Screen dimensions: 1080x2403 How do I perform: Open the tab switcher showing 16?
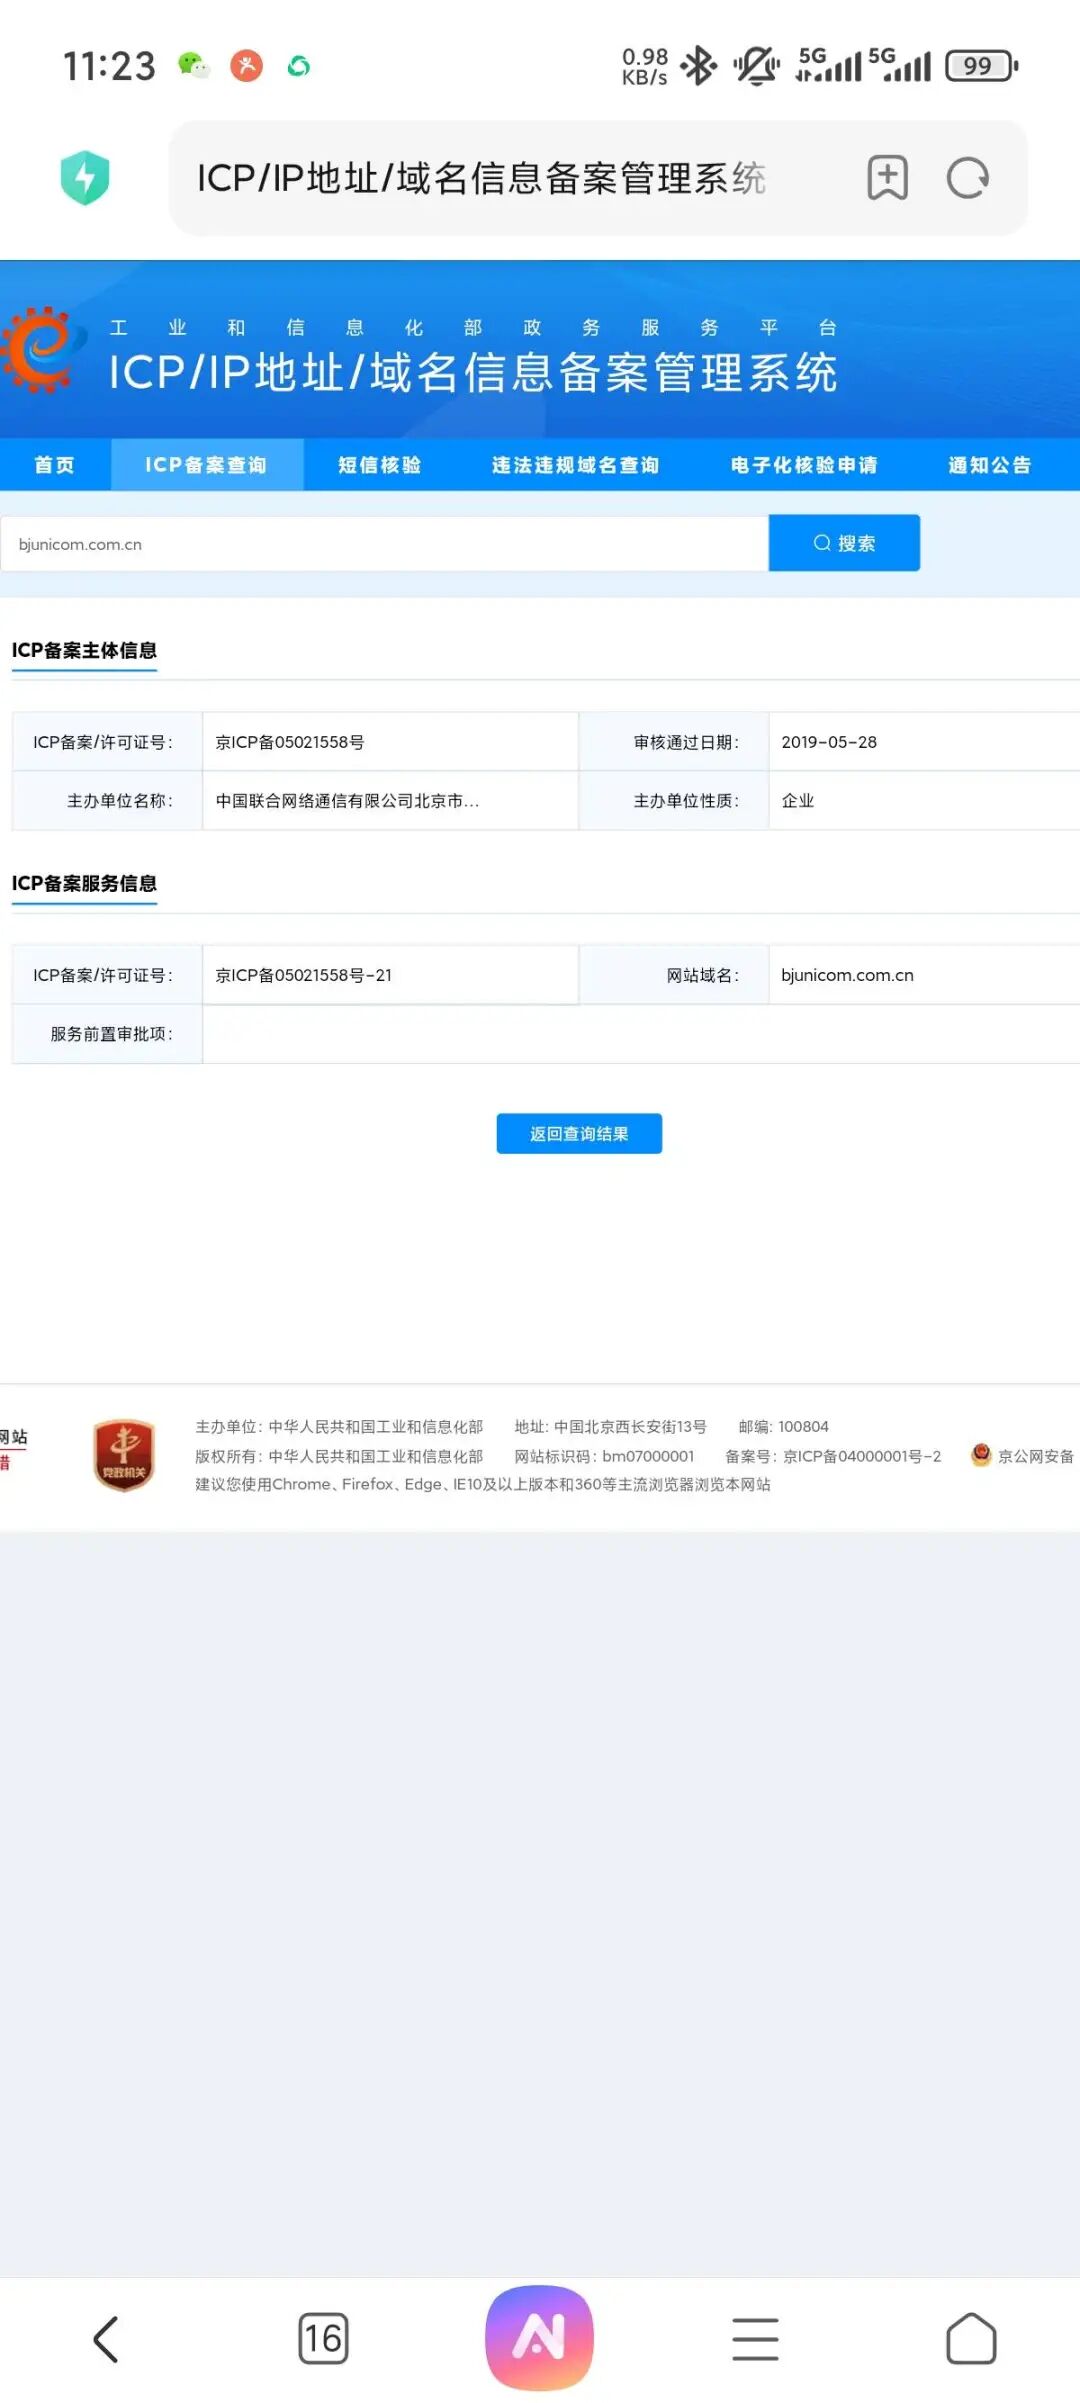pyautogui.click(x=323, y=2339)
